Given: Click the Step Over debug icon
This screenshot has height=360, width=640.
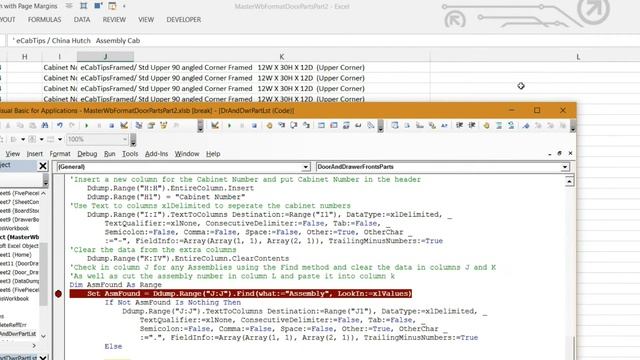Looking at the screenshot, I should [x=293, y=125].
